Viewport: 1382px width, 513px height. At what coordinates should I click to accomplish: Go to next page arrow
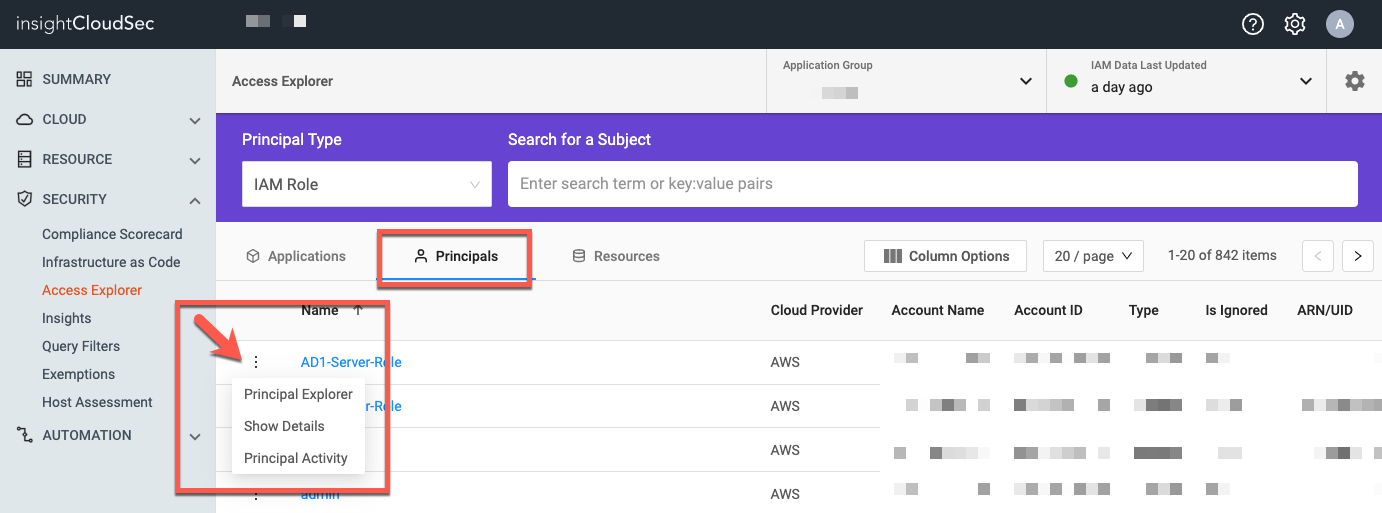point(1357,256)
